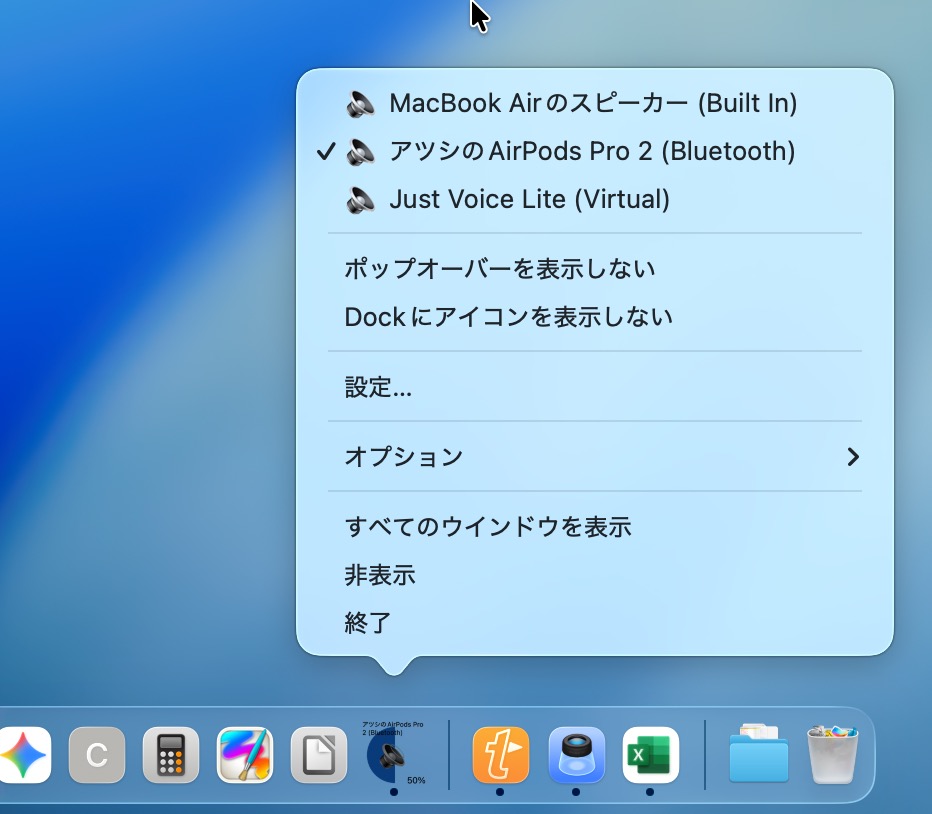This screenshot has width=932, height=814.
Task: Select Just Voice Lite (Virtual) output
Action: tap(529, 199)
